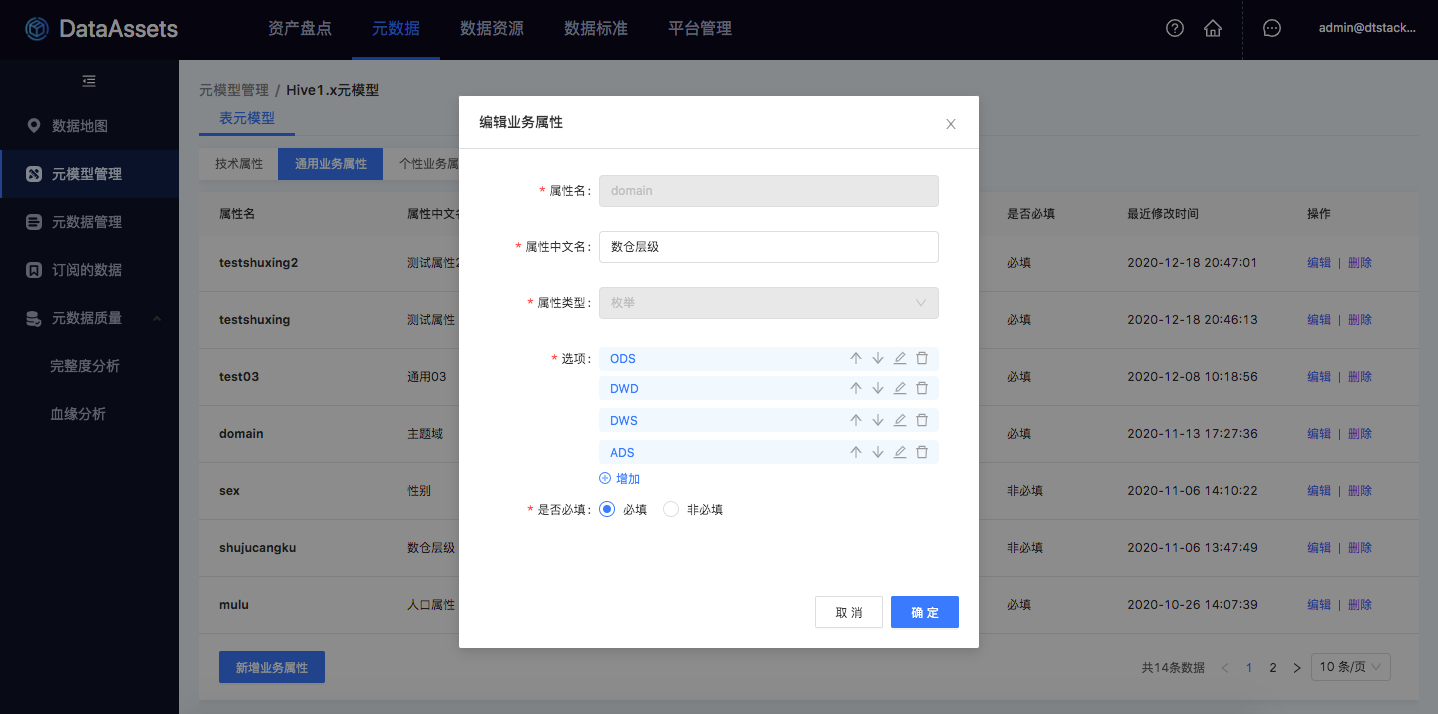Click the 确定 button
The height and width of the screenshot is (714, 1438).
[924, 612]
